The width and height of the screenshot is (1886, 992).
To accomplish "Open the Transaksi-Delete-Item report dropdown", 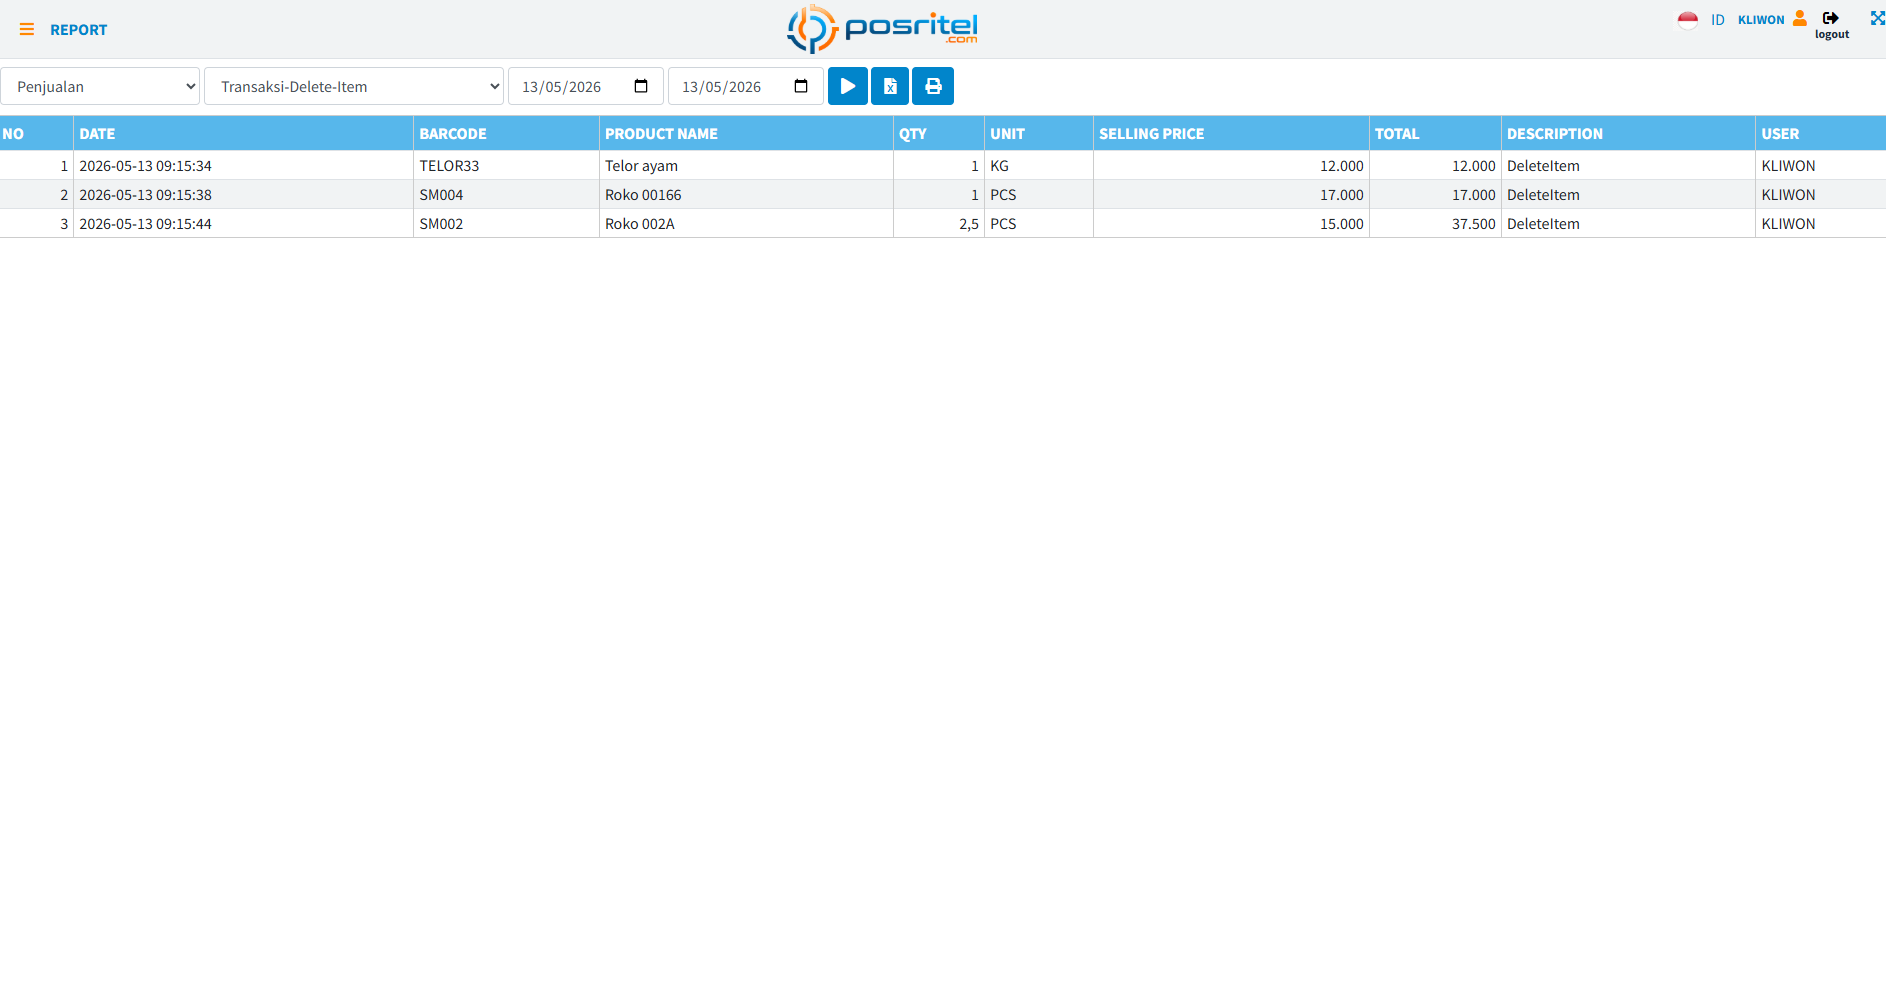I will coord(354,86).
